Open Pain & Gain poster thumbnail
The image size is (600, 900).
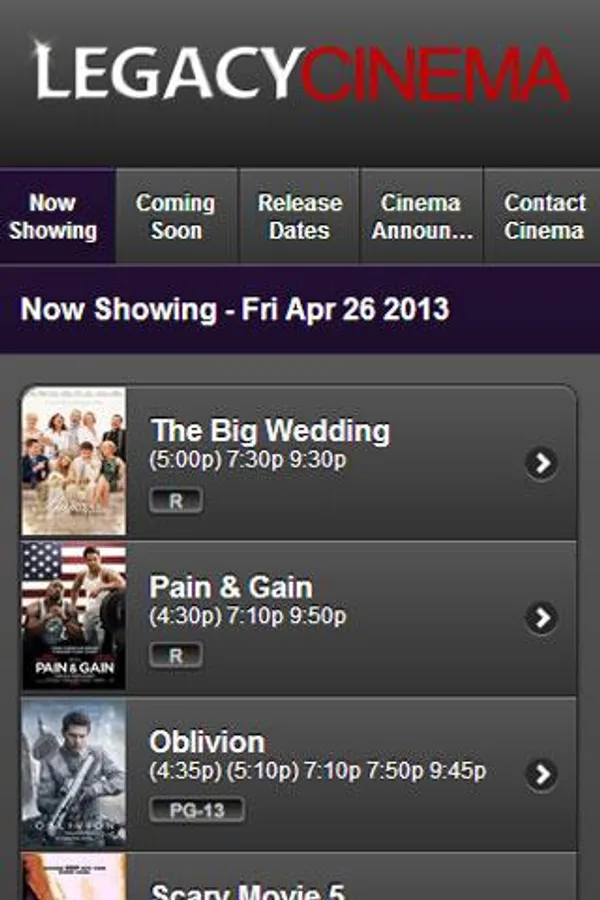coord(73,616)
